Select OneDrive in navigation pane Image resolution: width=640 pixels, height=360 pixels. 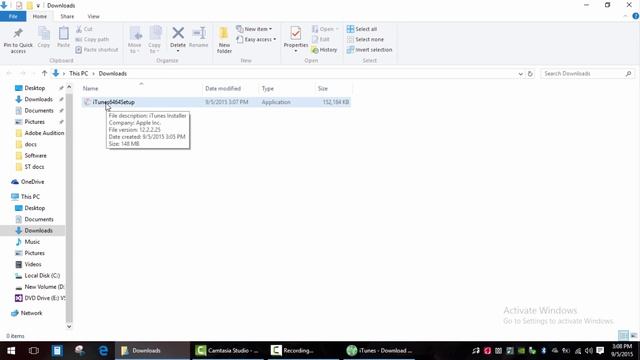pyautogui.click(x=32, y=182)
